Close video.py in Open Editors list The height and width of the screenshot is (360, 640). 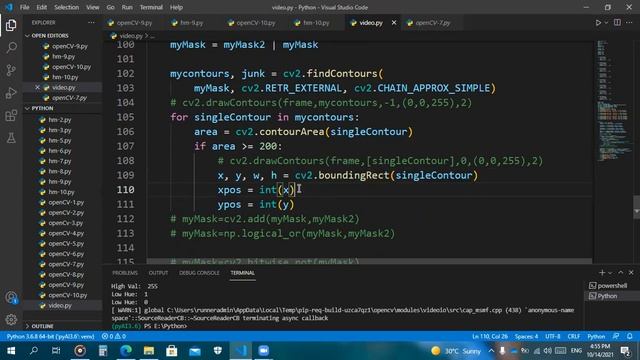37,87
